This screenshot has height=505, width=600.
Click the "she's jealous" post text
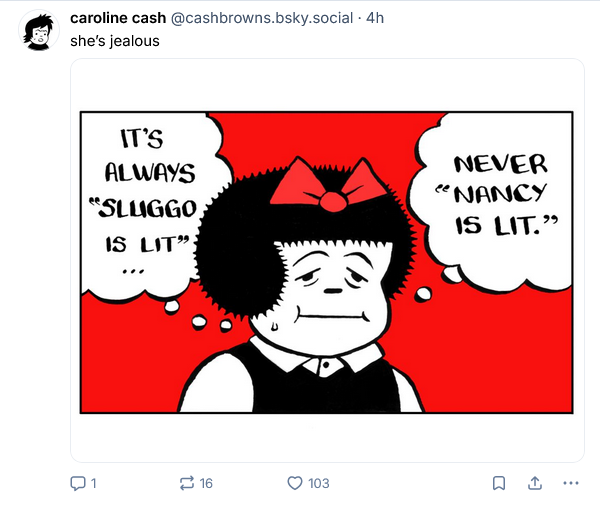pos(115,41)
